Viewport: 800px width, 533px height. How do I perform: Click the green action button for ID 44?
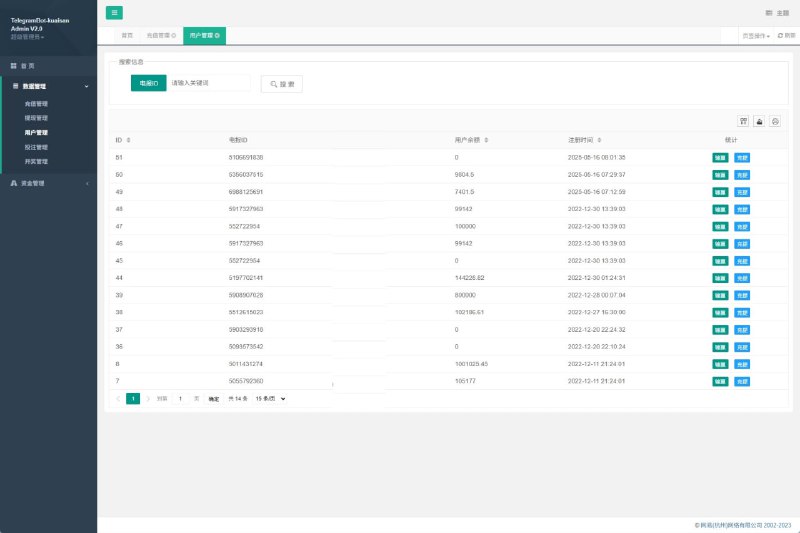point(720,278)
